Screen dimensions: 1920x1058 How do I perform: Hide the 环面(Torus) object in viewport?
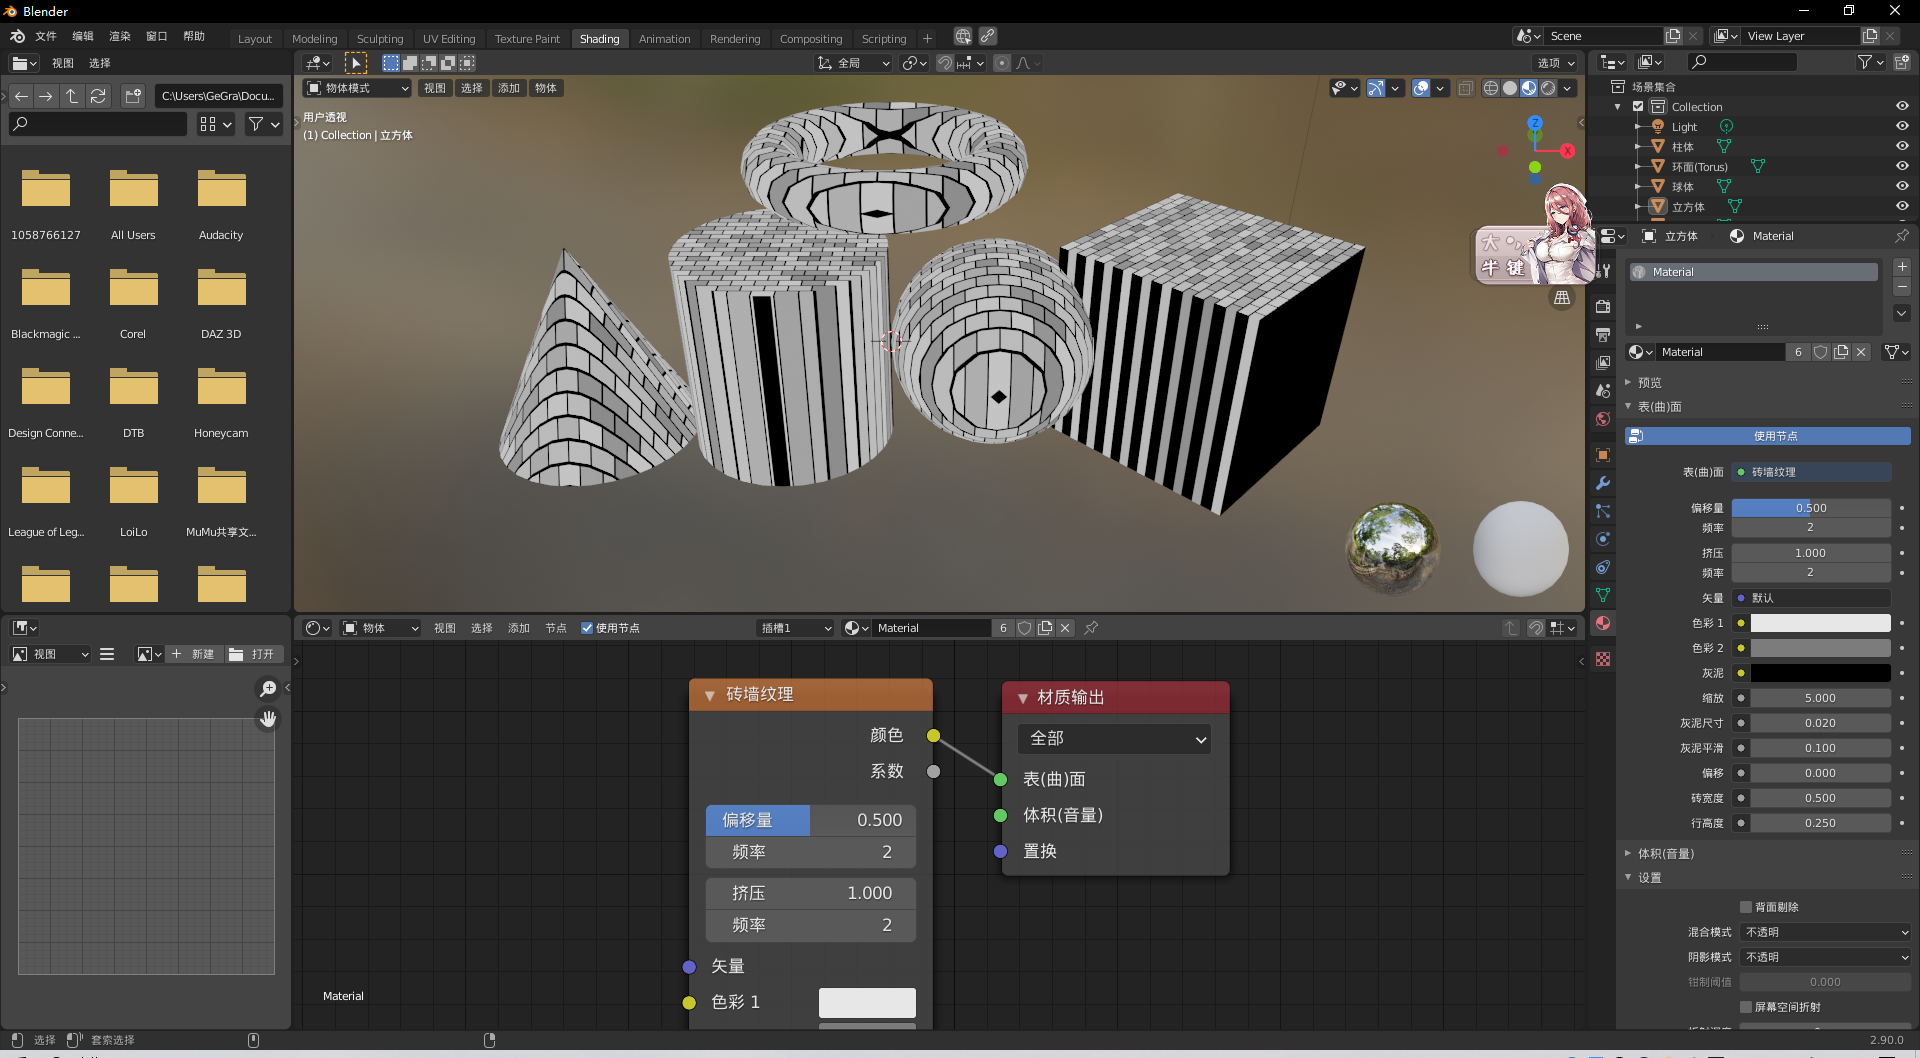pyautogui.click(x=1902, y=166)
